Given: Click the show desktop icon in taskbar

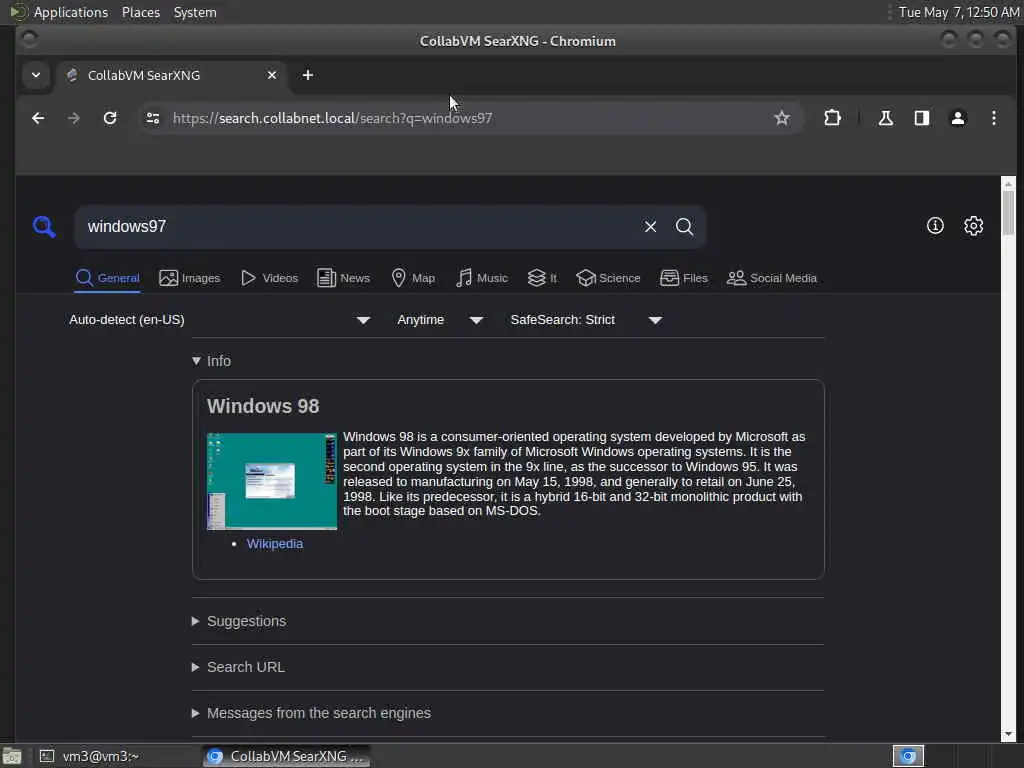Looking at the screenshot, I should (x=12, y=756).
